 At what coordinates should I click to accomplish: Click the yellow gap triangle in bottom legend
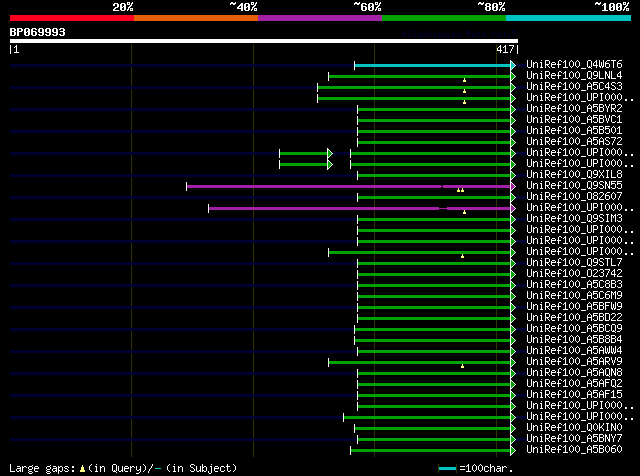82,469
